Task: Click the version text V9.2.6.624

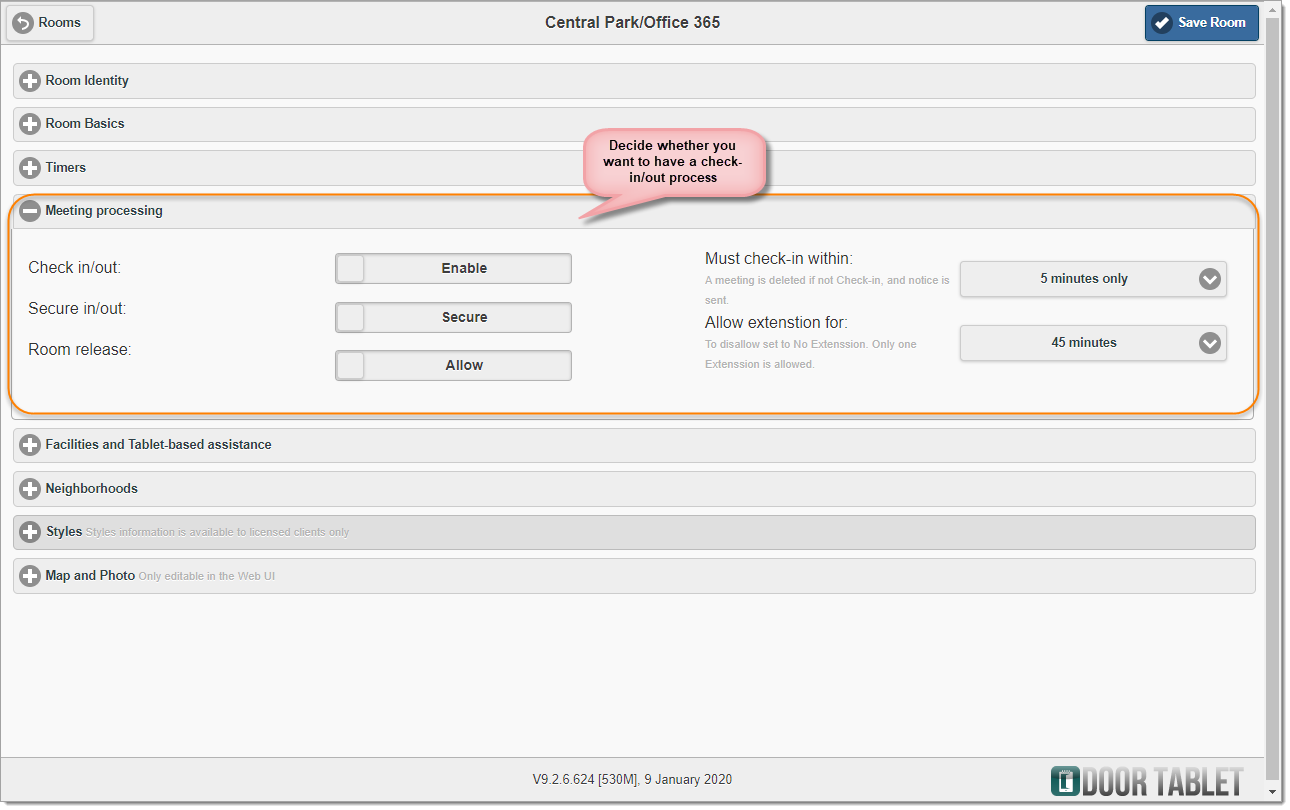Action: pos(632,780)
